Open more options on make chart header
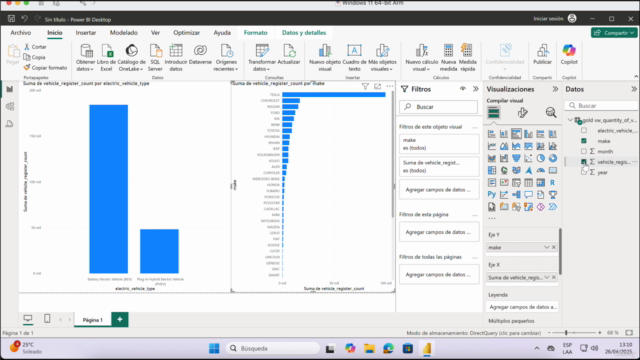Screen dimensions: 640x360 click(x=390, y=87)
